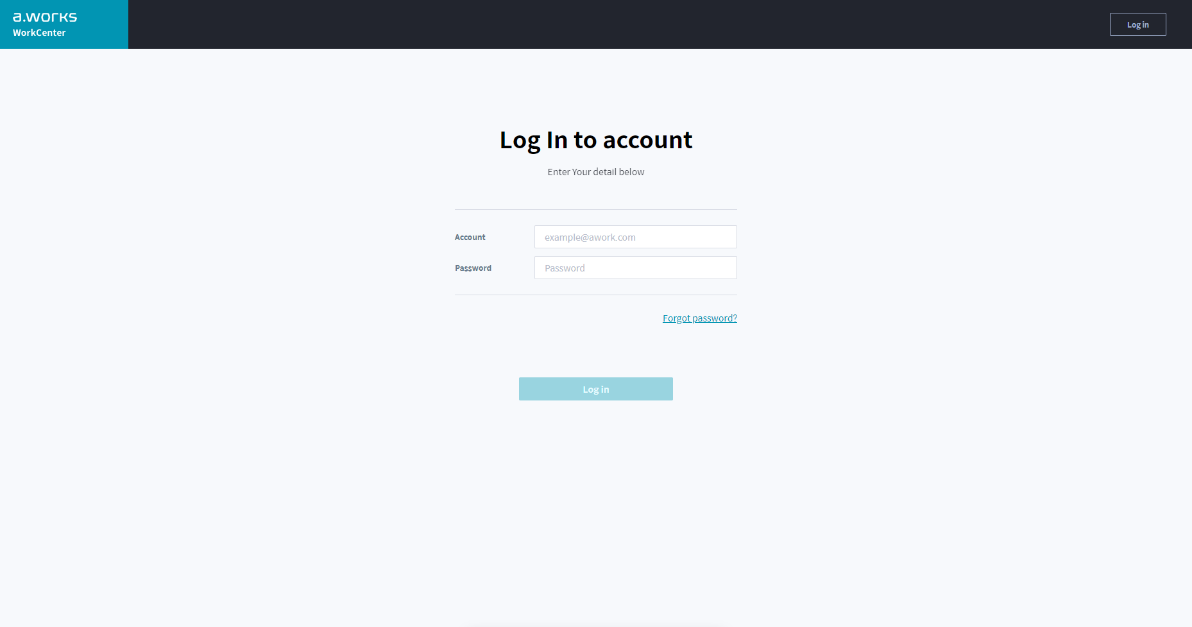Place cursor in box showing 'Password' placeholder
This screenshot has height=627, width=1192.
pos(635,268)
